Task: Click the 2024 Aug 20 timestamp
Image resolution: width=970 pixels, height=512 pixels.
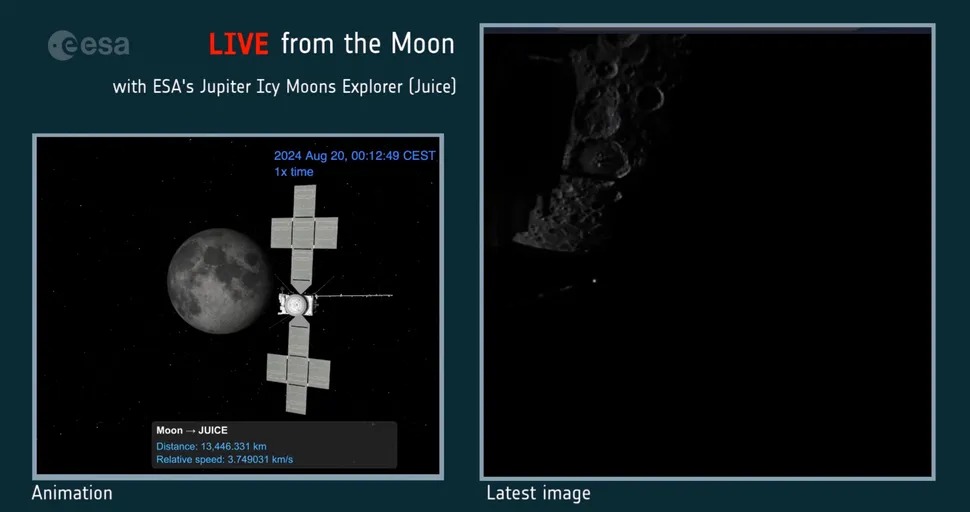Action: [354, 156]
